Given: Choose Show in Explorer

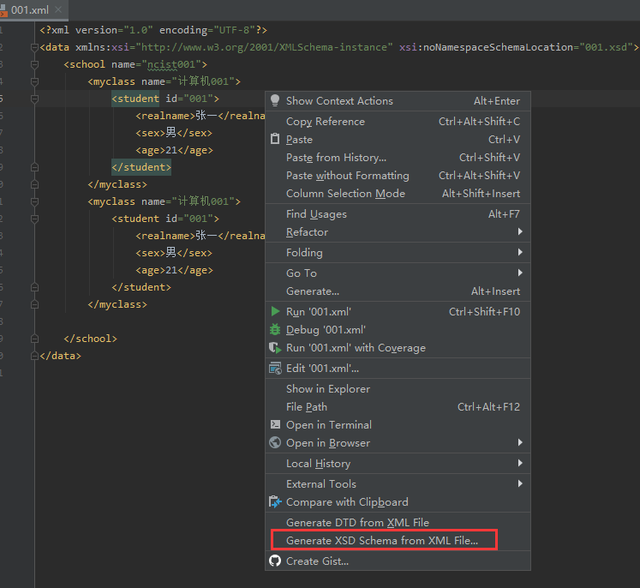Looking at the screenshot, I should 398,389.
